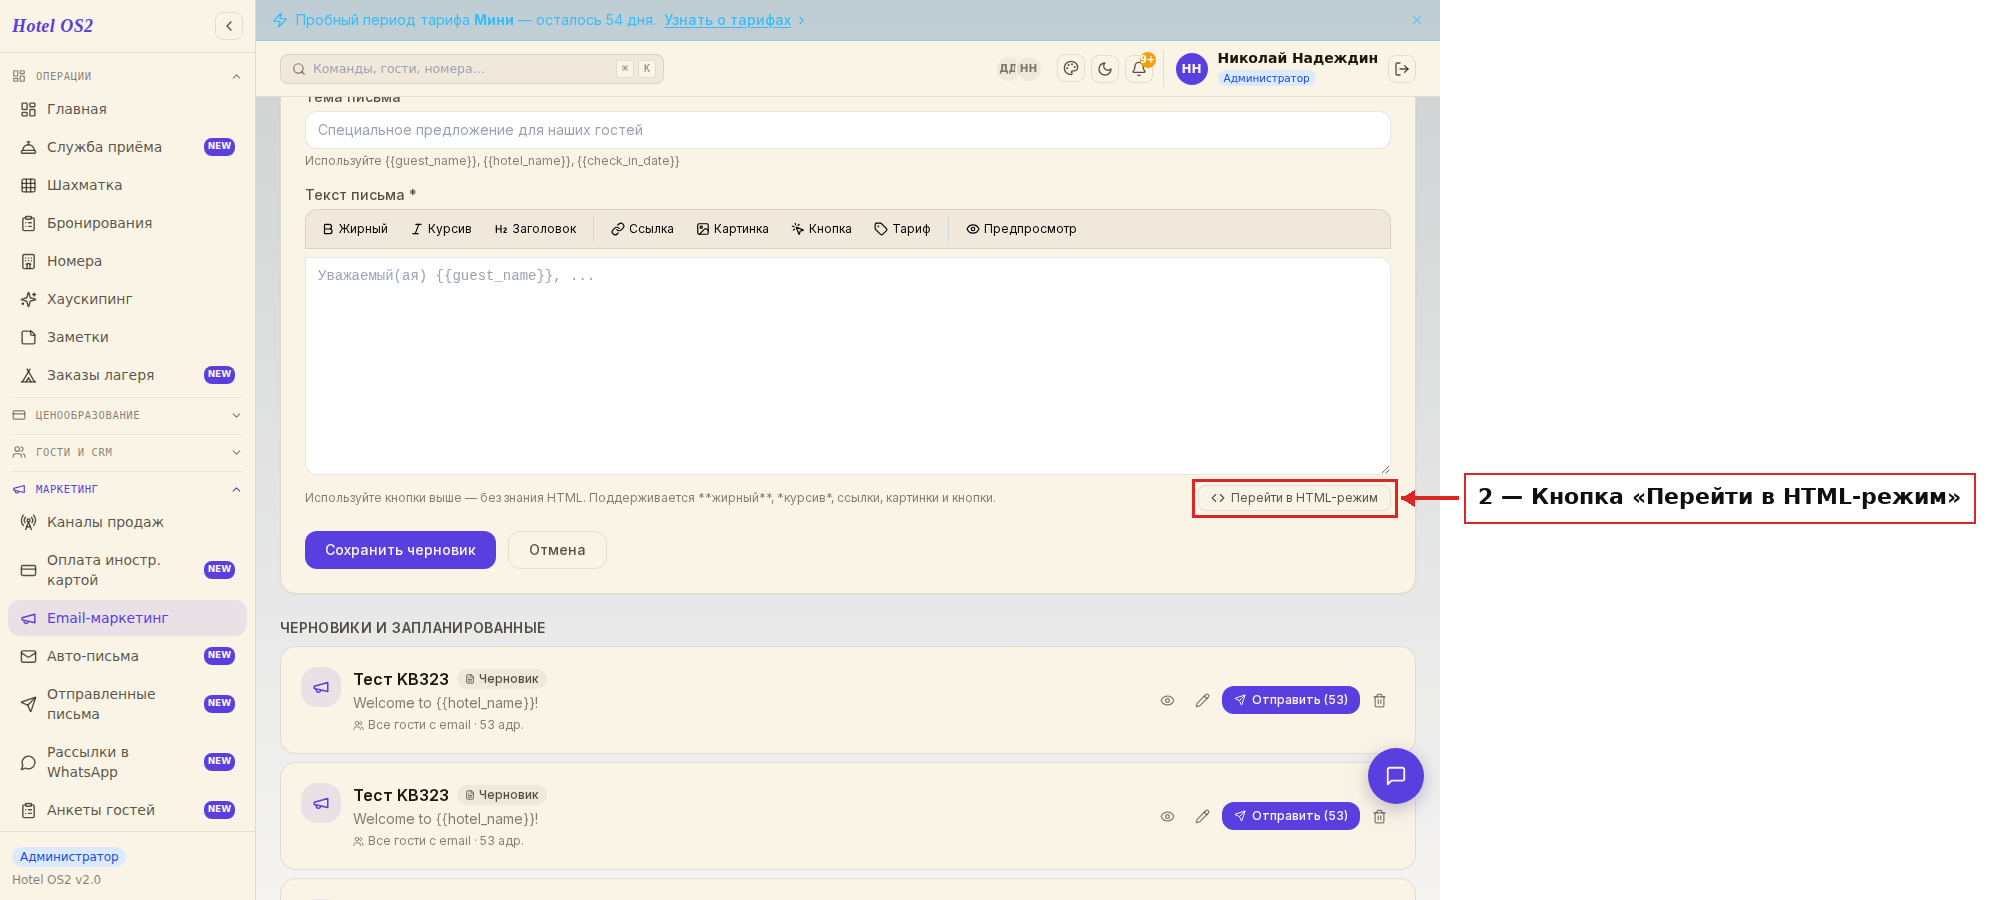The image size is (1999, 900).
Task: Click the email subject input field
Action: (x=847, y=130)
